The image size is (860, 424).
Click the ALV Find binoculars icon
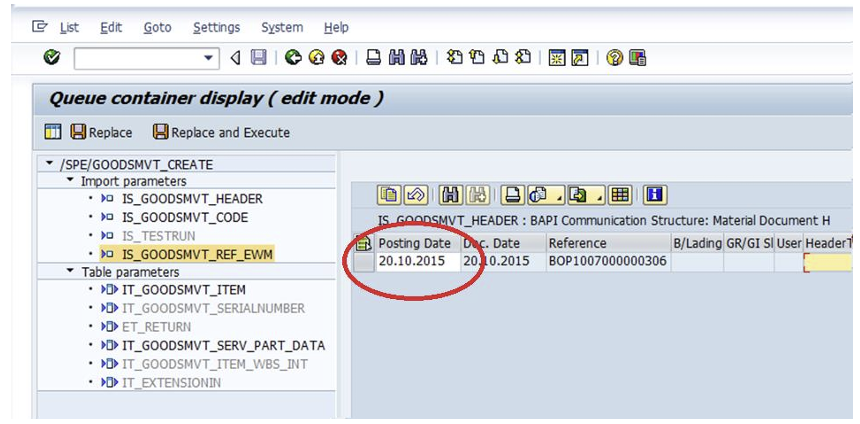coord(451,195)
